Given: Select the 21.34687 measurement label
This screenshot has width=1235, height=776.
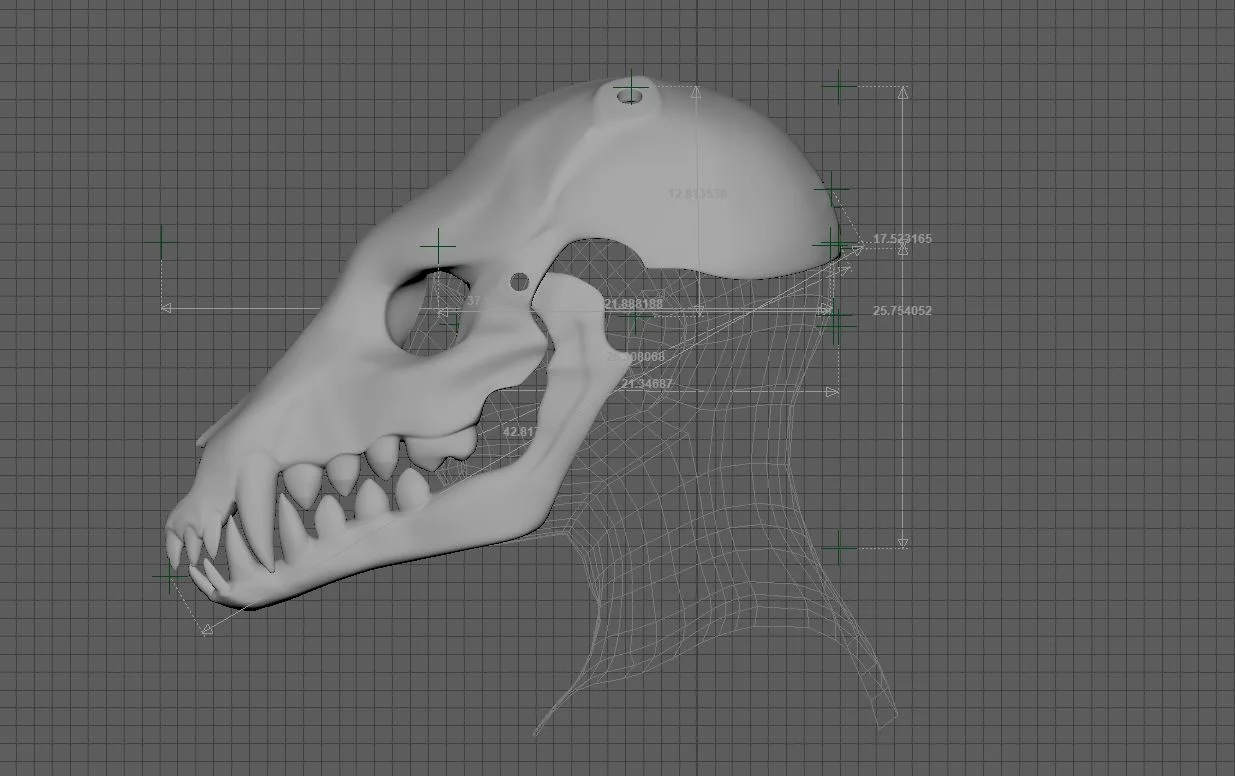Looking at the screenshot, I should (648, 382).
